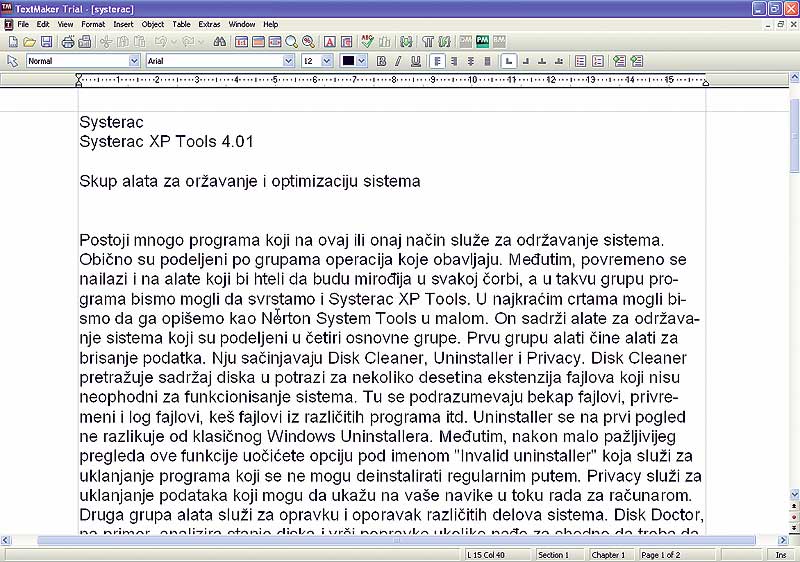Toggle left paragraph alignment
The width and height of the screenshot is (800, 562).
click(437, 61)
